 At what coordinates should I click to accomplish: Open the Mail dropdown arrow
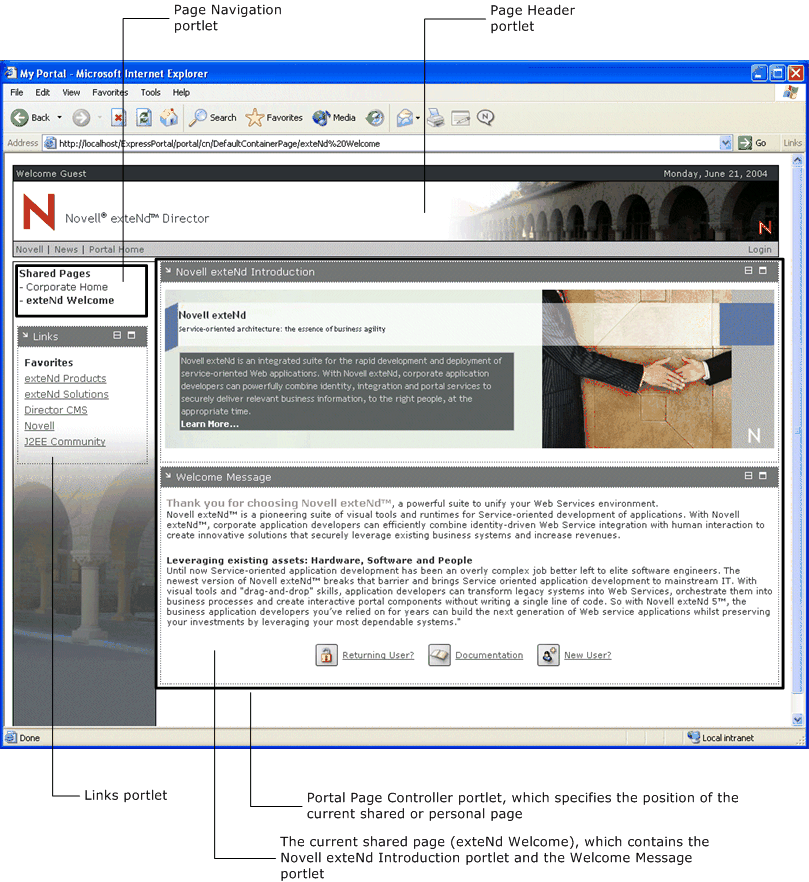417,118
